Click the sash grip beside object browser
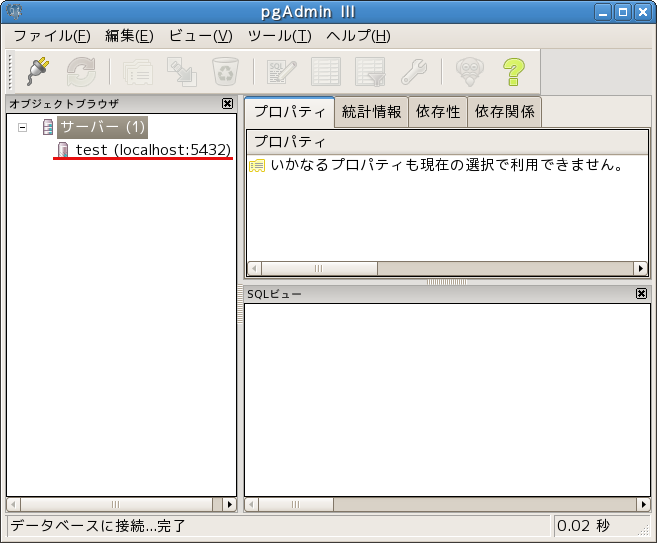 (x=240, y=304)
